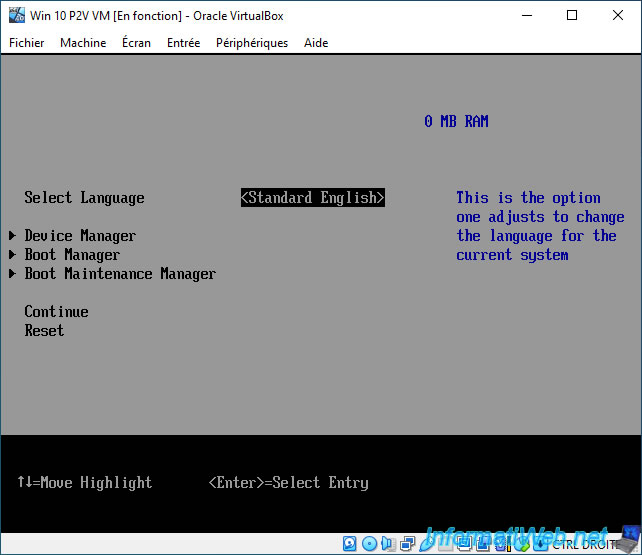Select the Reset option
642x555 pixels.
coord(44,330)
